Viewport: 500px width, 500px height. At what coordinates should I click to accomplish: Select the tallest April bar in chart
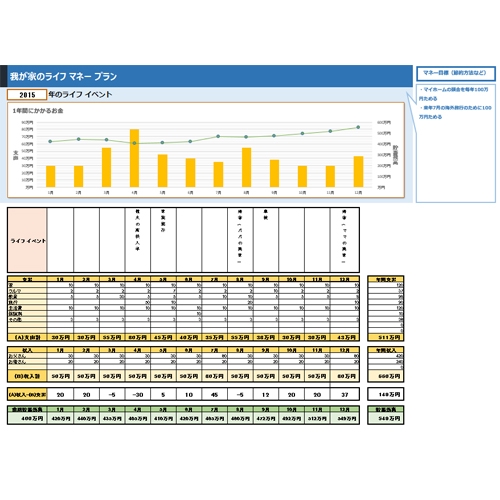point(134,158)
